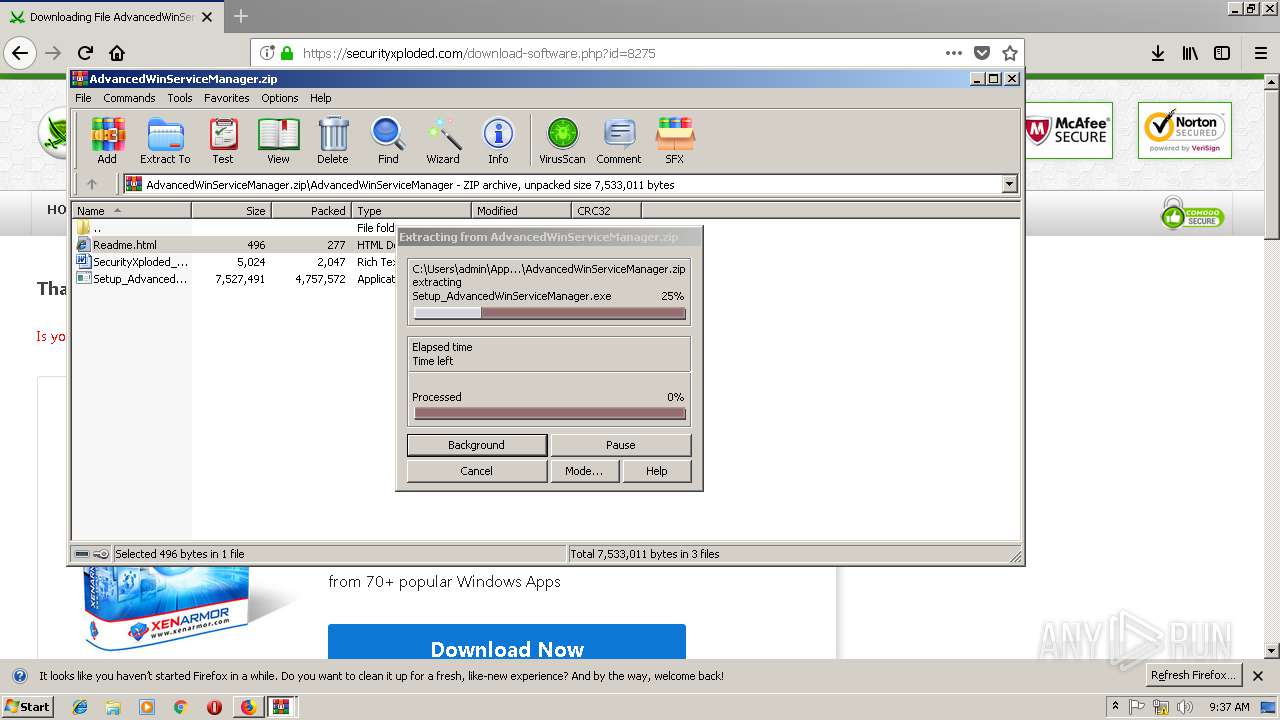The height and width of the screenshot is (720, 1280).
Task: Close the Downloading File tab
Action: tap(207, 17)
